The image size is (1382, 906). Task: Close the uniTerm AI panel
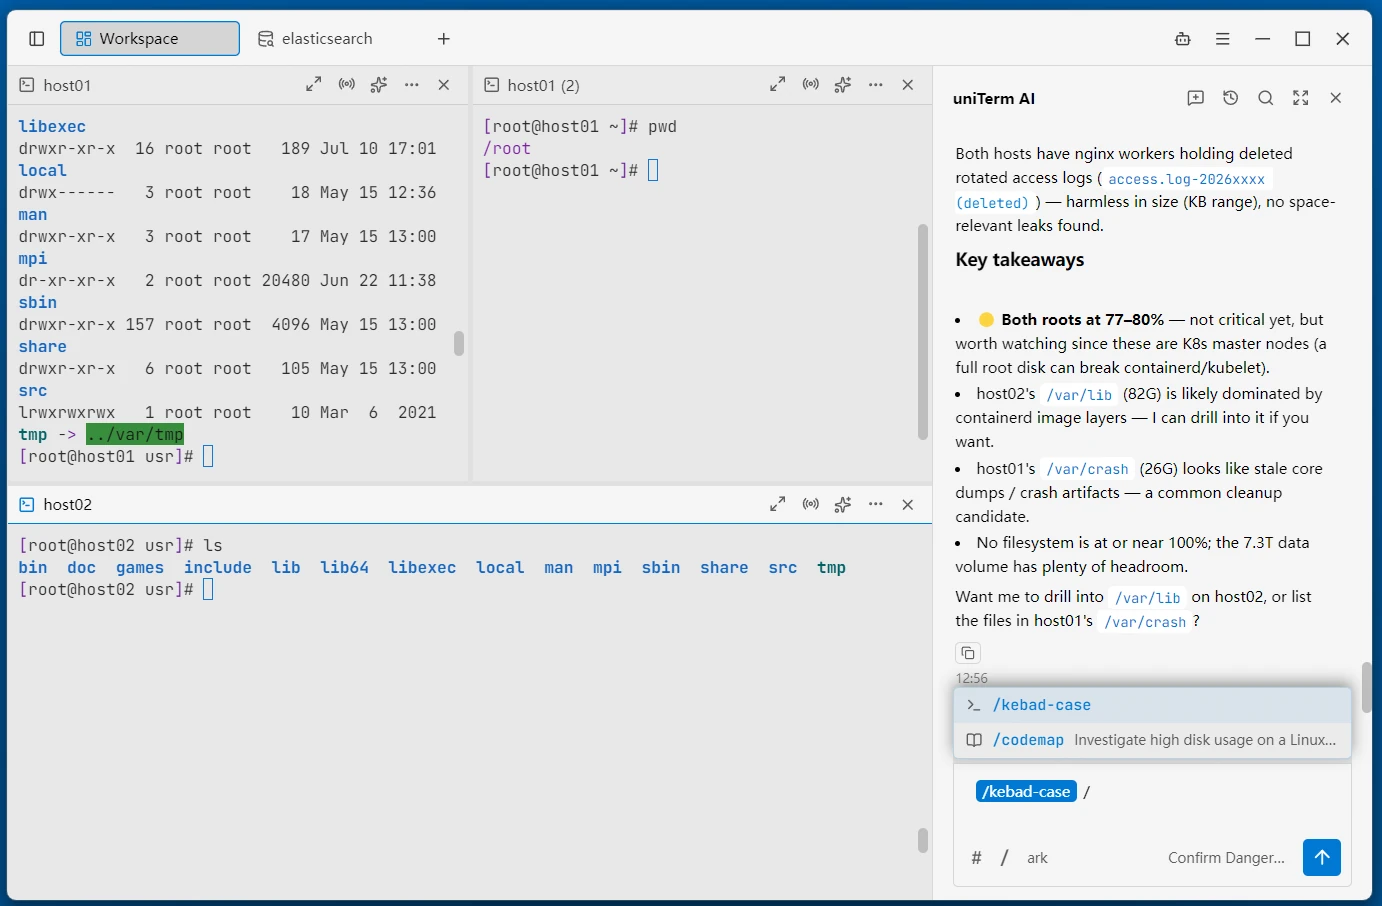[x=1336, y=98]
